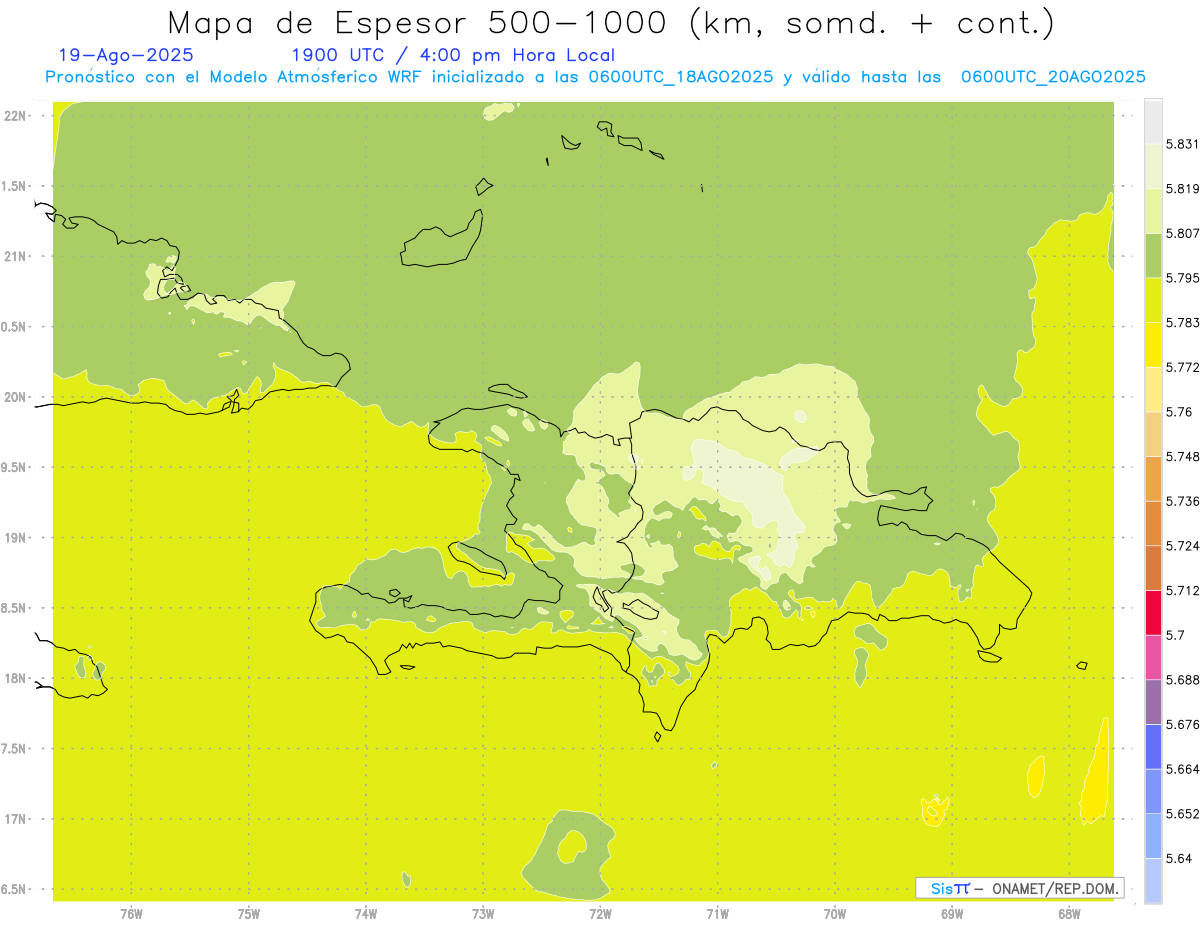The height and width of the screenshot is (927, 1200).
Task: Click the legend value 5.652
Action: [1183, 814]
